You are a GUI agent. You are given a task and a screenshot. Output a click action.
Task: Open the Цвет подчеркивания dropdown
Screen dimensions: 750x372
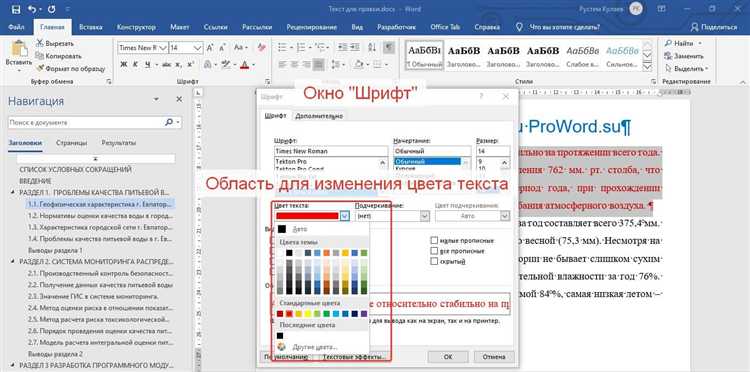pos(505,216)
